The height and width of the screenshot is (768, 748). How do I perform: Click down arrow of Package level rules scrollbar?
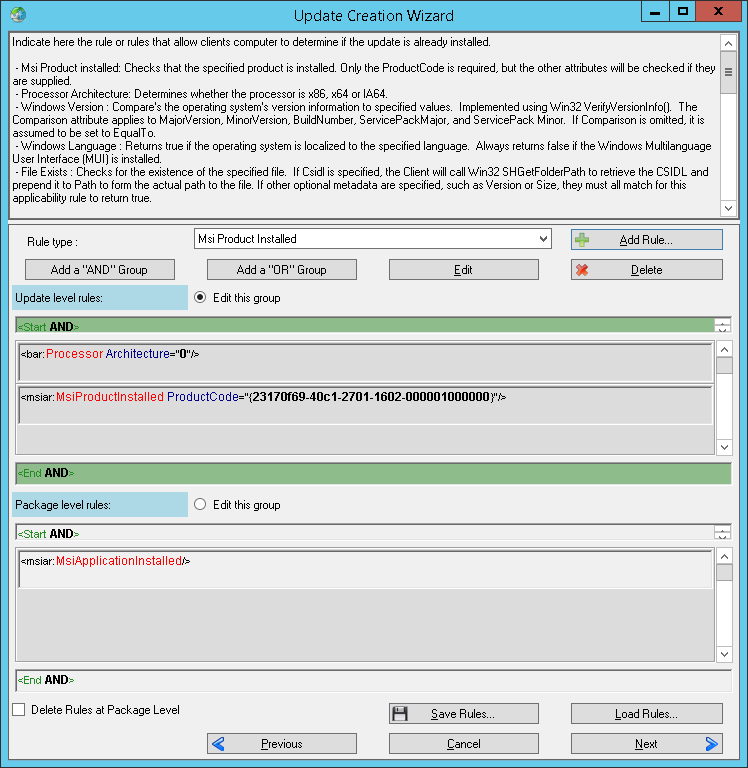724,654
